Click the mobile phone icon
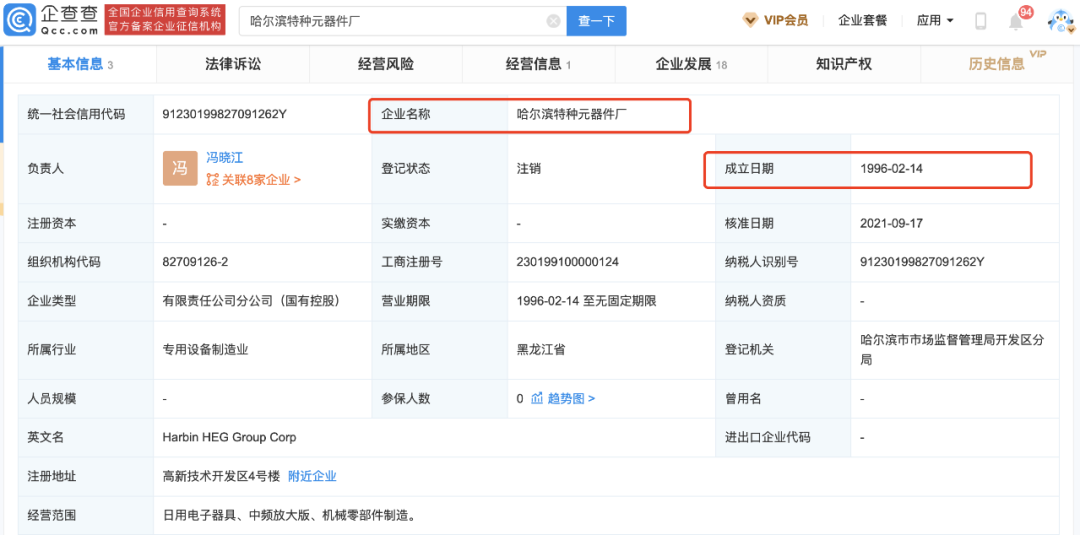This screenshot has height=535, width=1080. coord(981,21)
